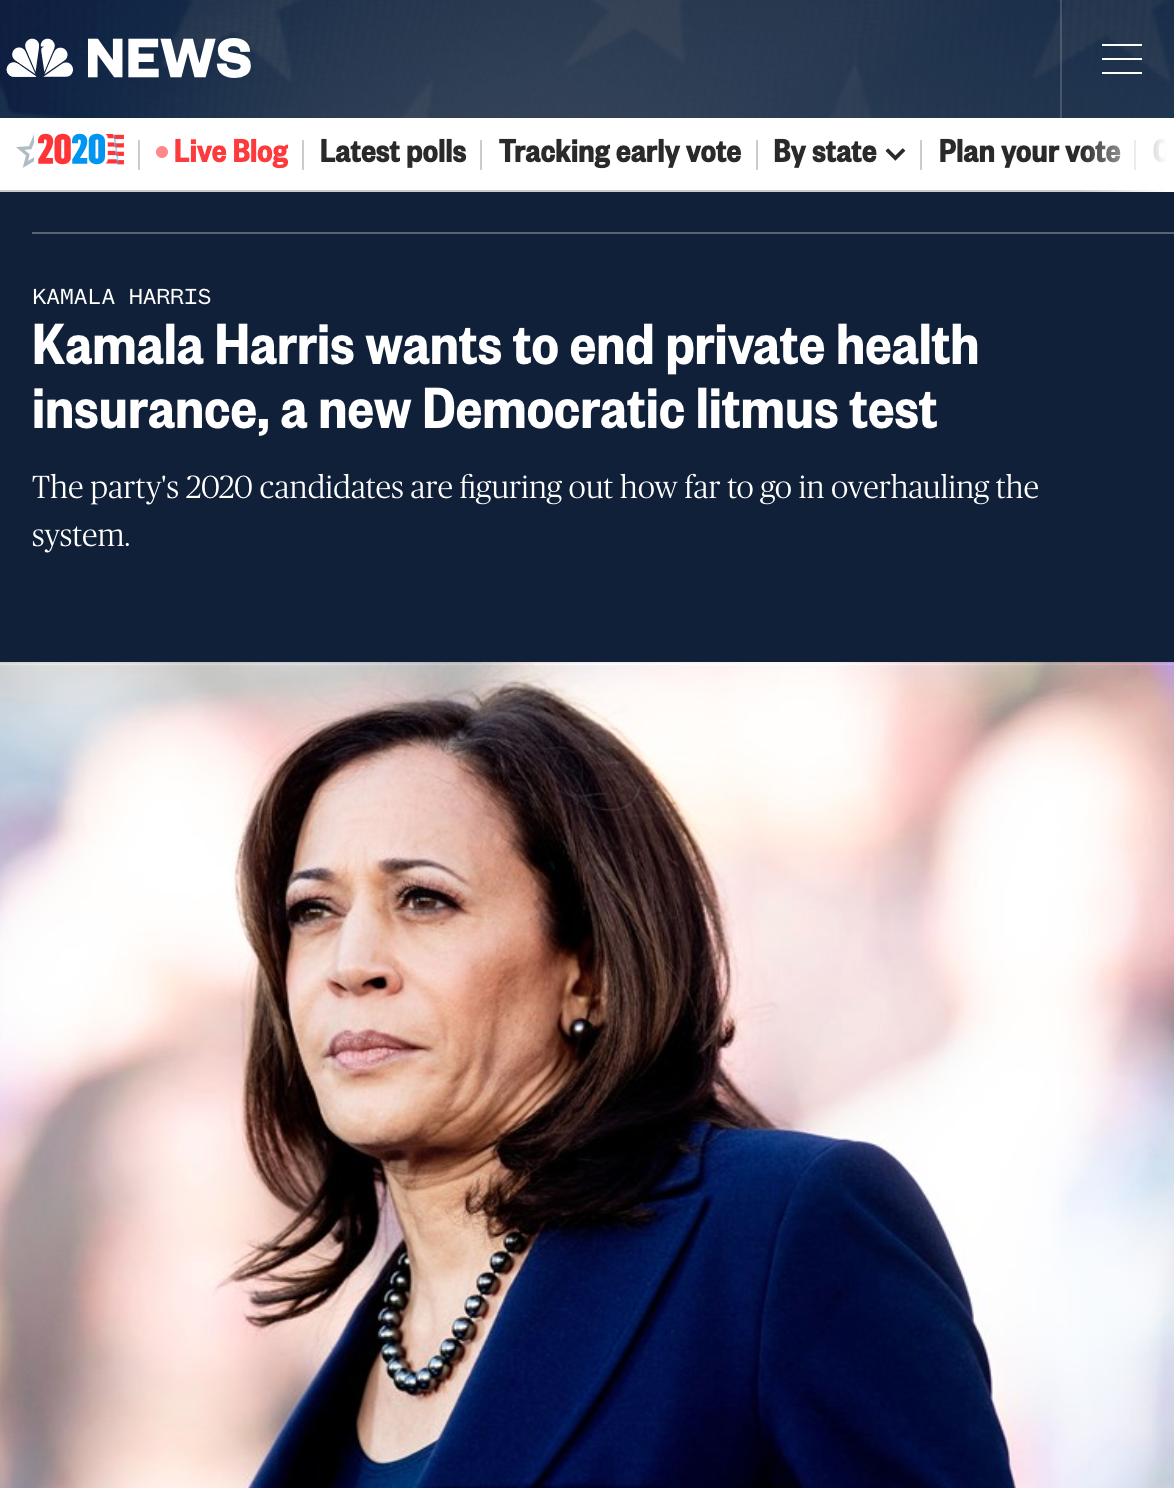The width and height of the screenshot is (1174, 1488).
Task: Click the red live indicator dot
Action: tap(162, 152)
